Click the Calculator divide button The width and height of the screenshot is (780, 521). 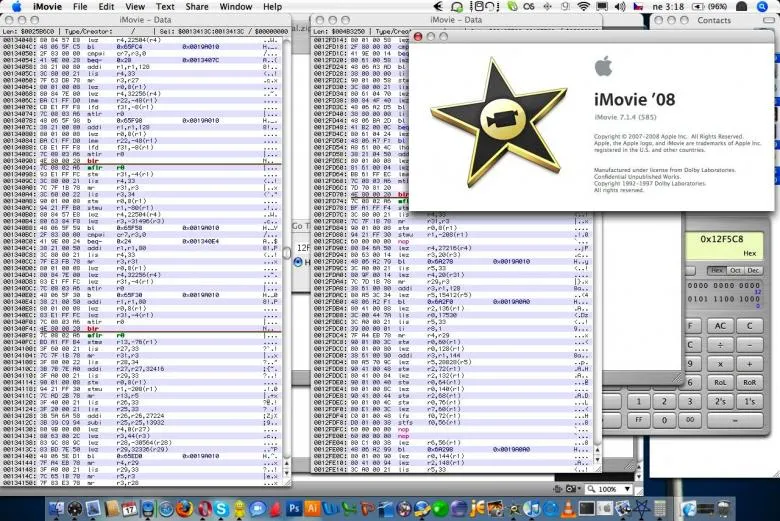(x=720, y=345)
